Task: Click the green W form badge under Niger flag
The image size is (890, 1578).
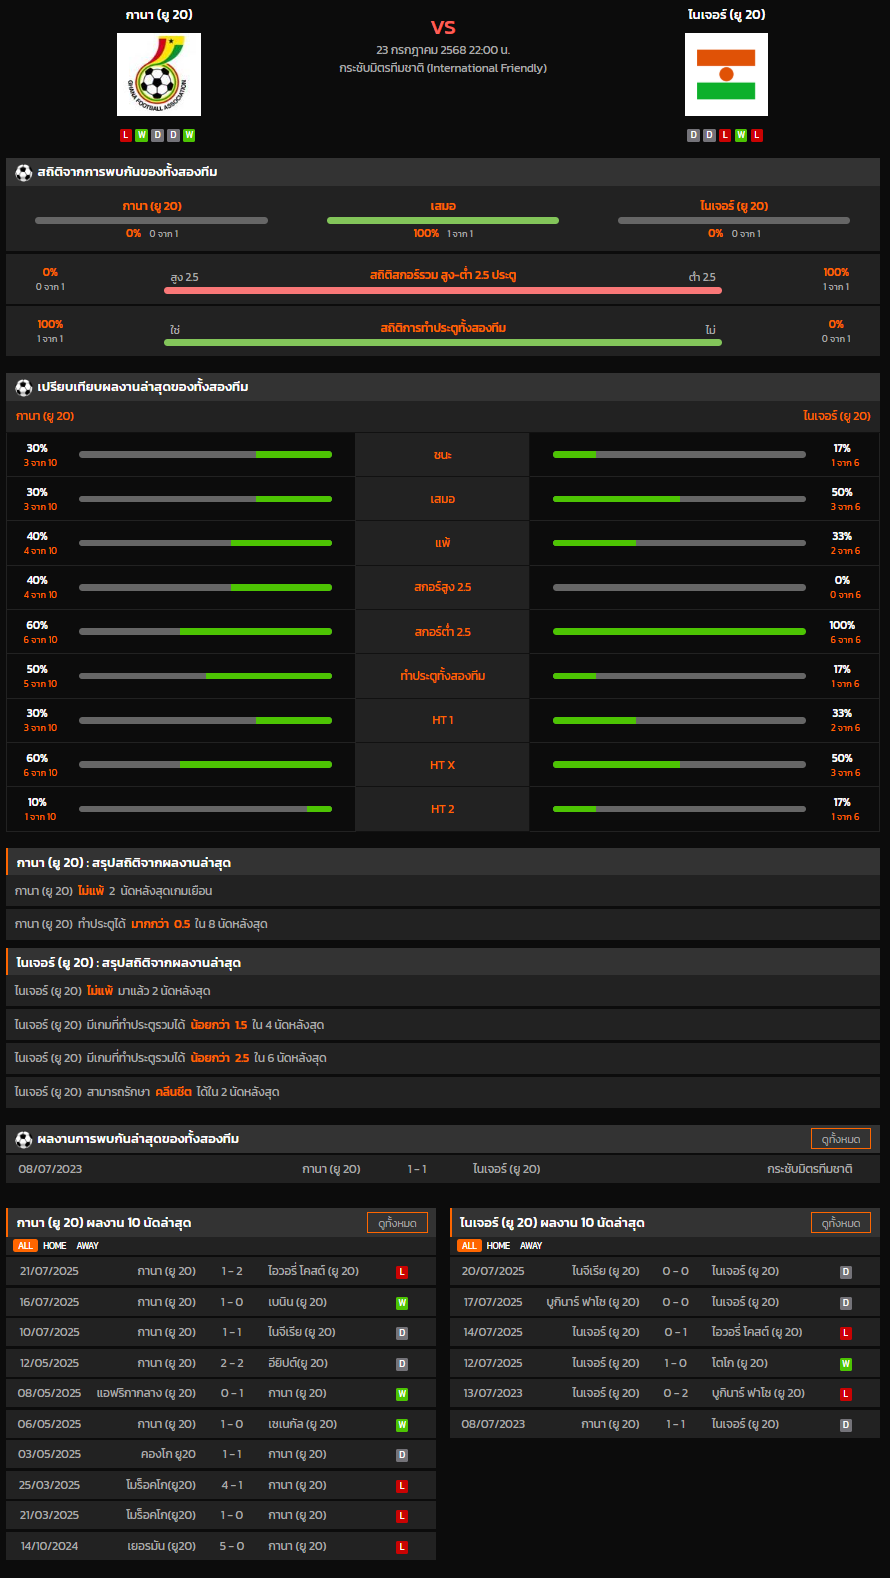Action: [741, 135]
